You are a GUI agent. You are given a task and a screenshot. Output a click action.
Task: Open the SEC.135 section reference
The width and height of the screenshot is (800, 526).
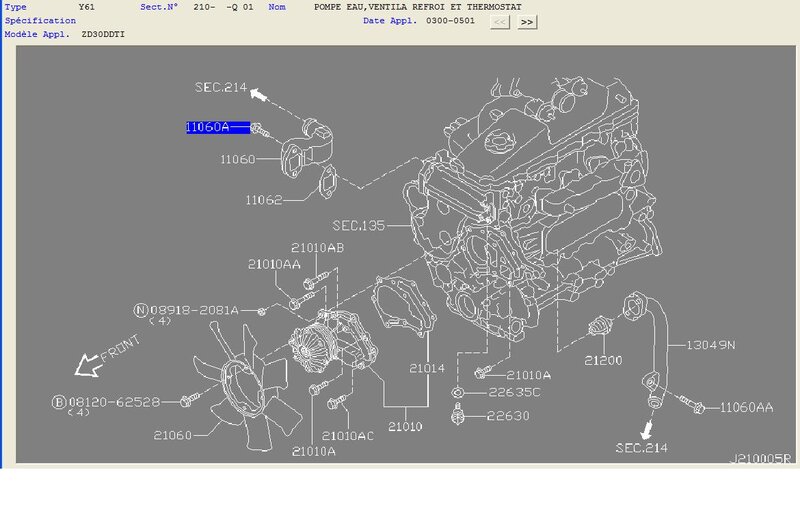[x=358, y=226]
